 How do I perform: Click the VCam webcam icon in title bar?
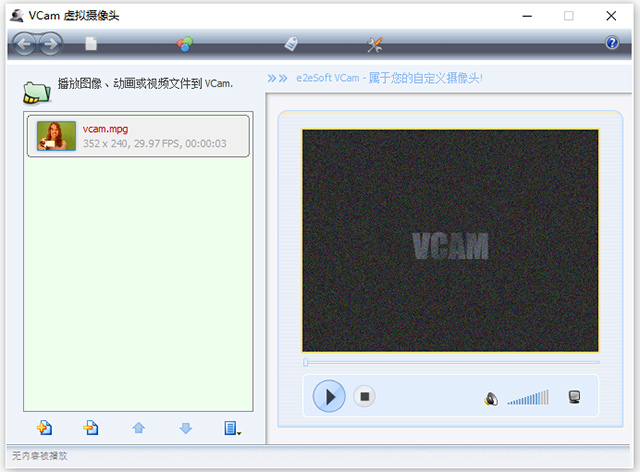coord(17,16)
